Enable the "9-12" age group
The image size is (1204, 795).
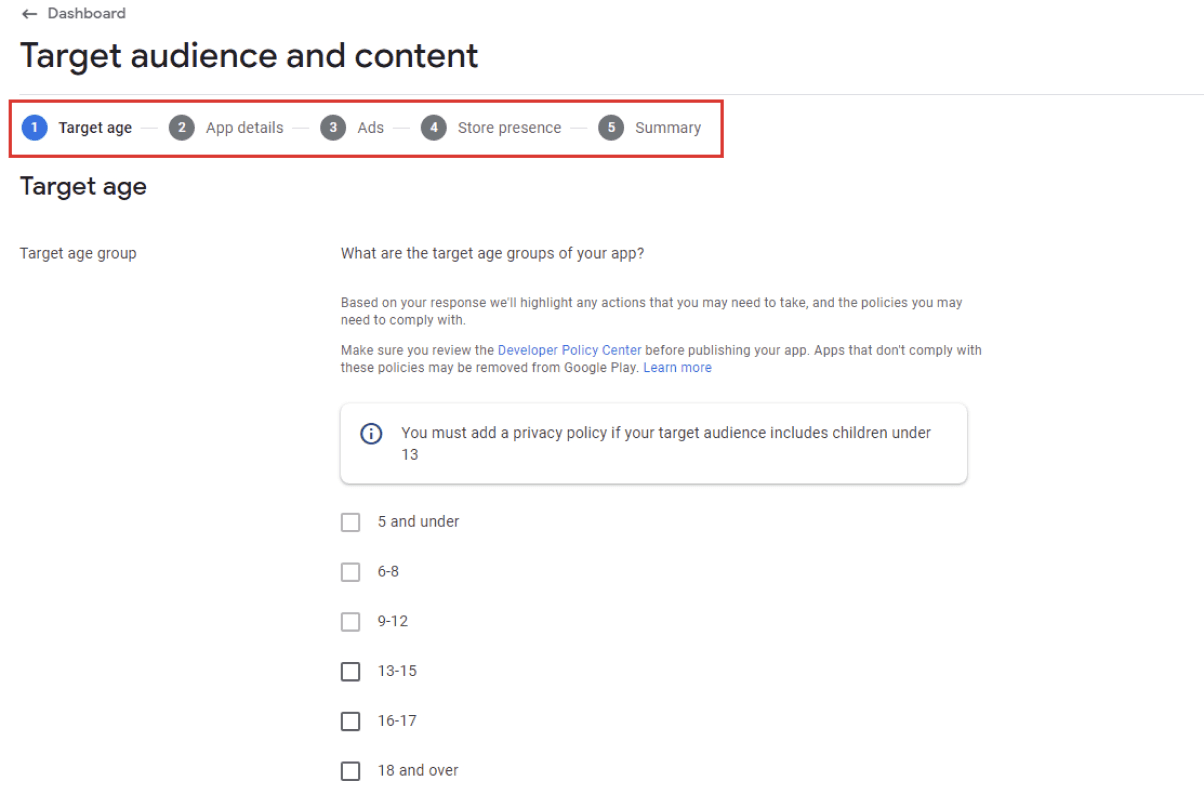coord(350,621)
